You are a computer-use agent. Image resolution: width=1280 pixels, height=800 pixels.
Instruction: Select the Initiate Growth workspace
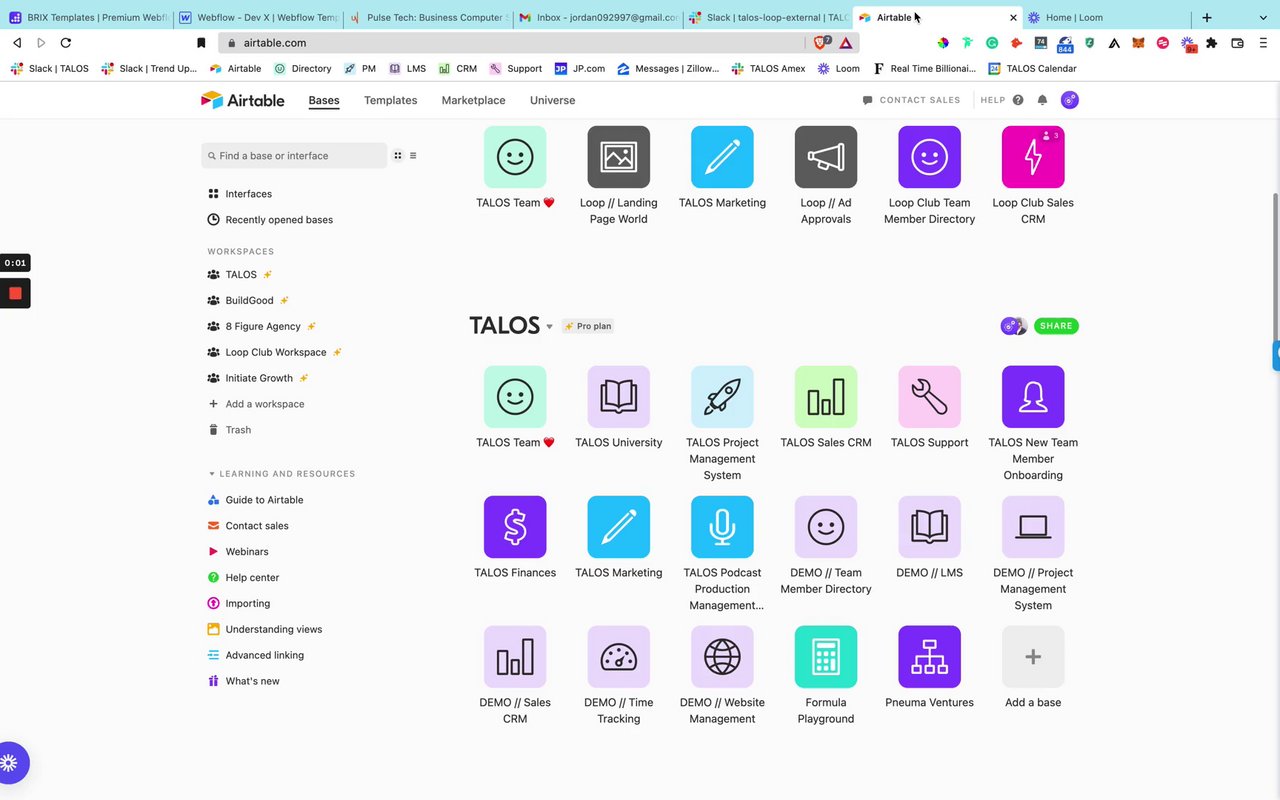pyautogui.click(x=258, y=378)
